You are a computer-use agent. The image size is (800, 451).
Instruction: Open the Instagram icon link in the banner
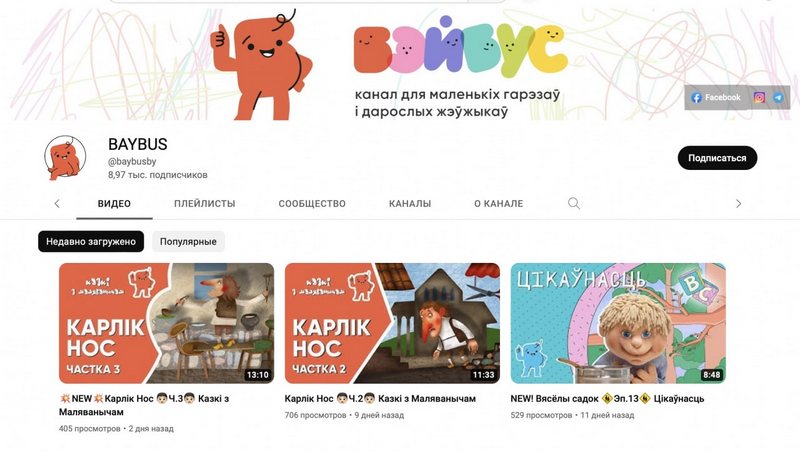(x=759, y=97)
